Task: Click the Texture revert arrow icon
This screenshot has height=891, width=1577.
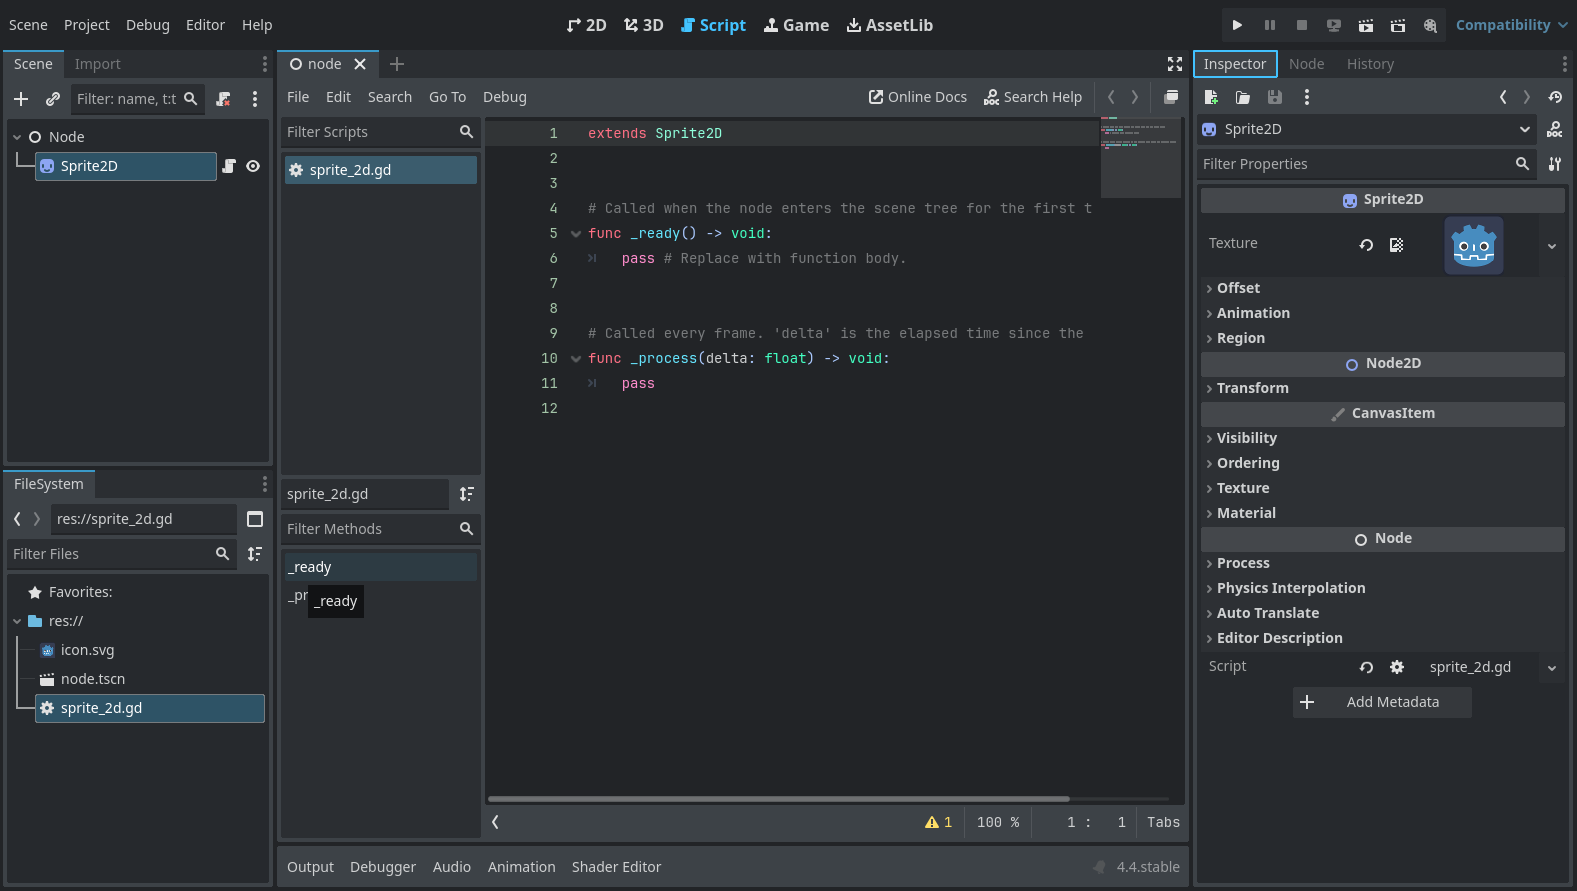Action: pyautogui.click(x=1366, y=244)
